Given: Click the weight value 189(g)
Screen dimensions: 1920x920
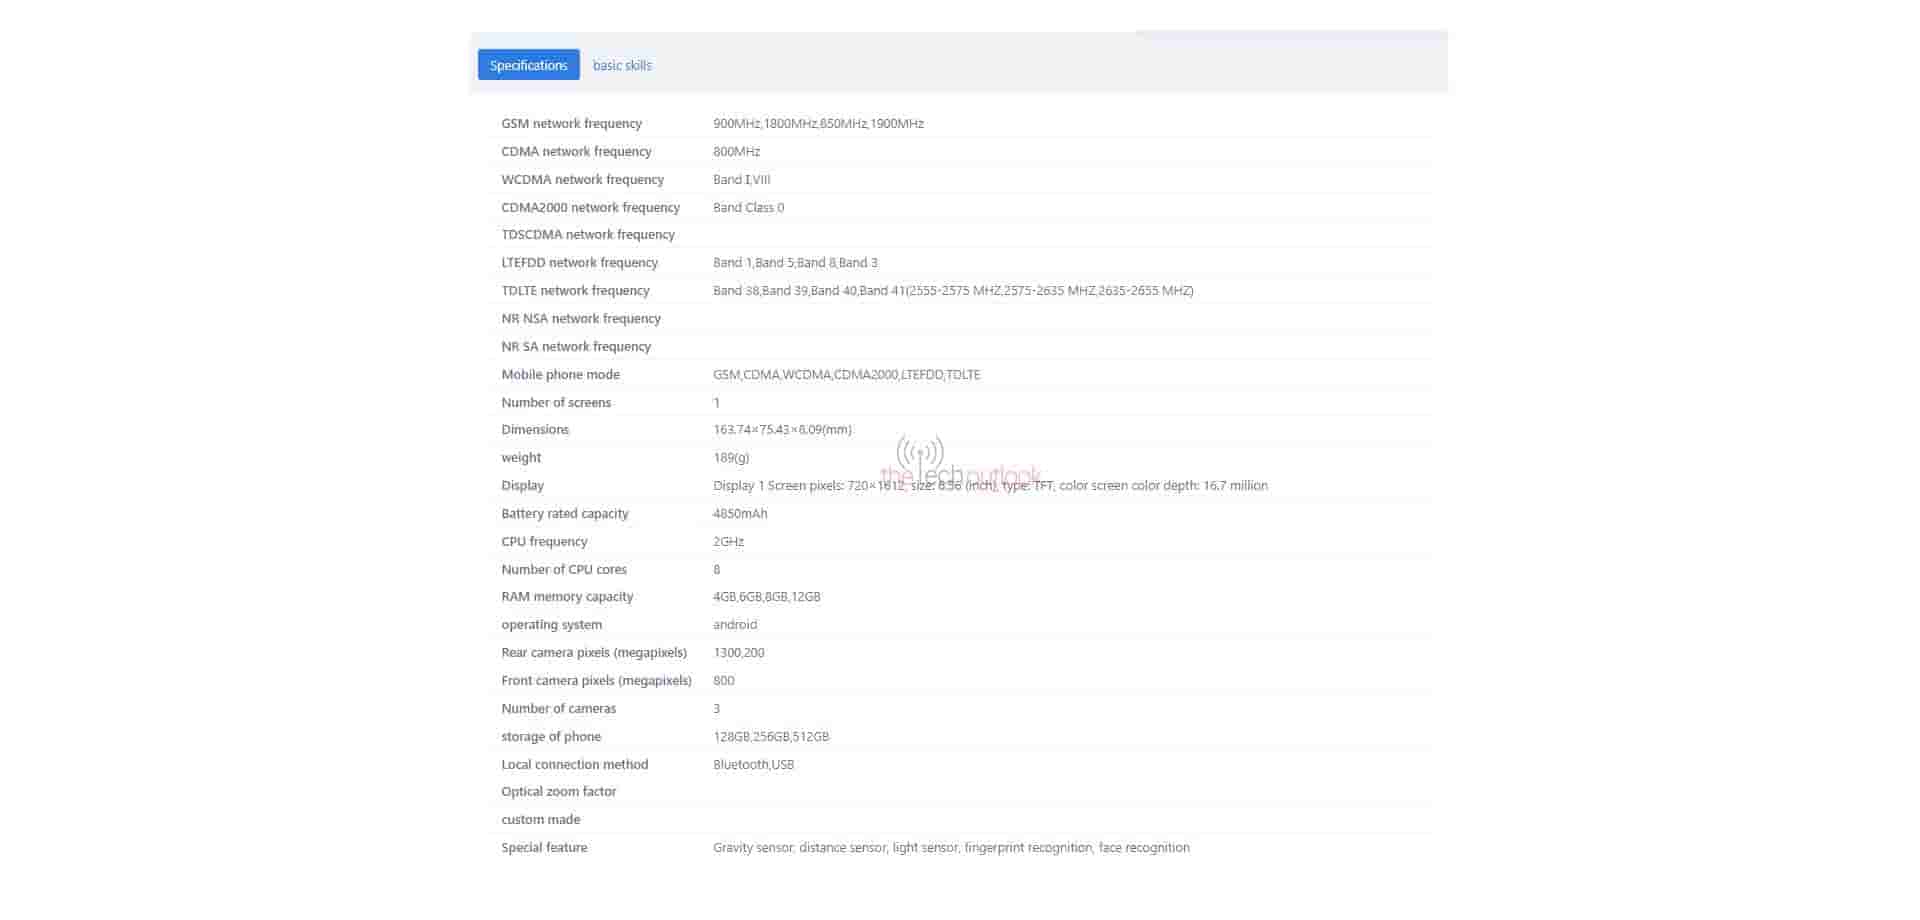Looking at the screenshot, I should 730,458.
